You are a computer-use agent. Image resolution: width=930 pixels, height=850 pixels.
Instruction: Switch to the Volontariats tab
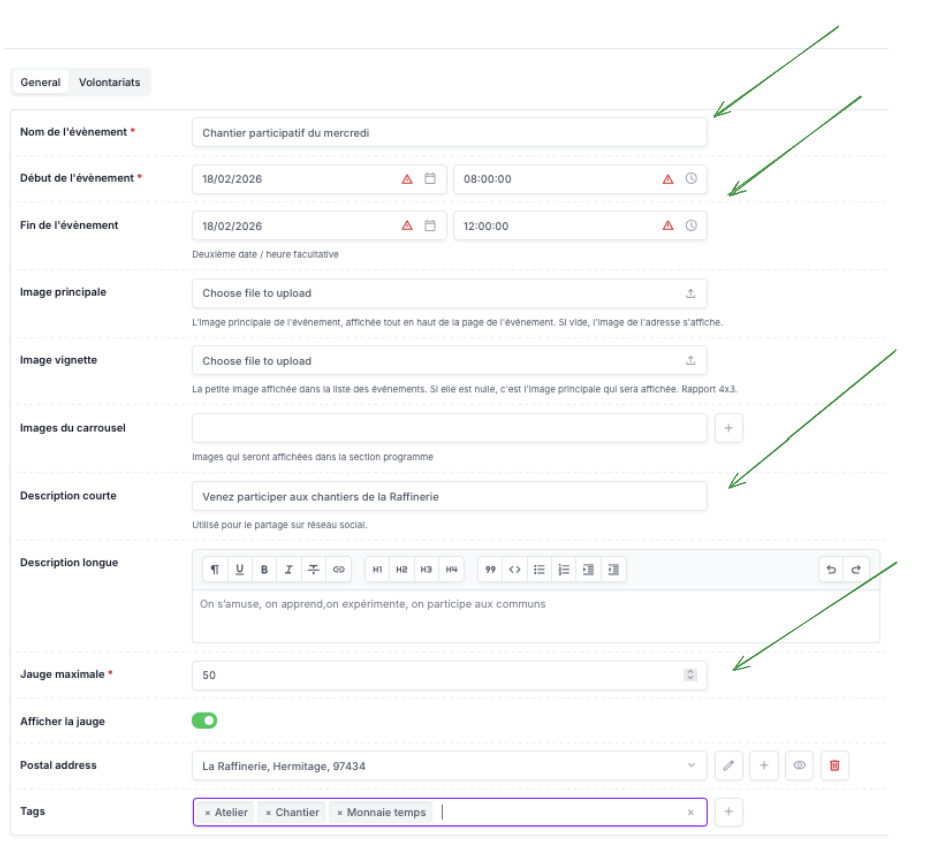(x=110, y=82)
